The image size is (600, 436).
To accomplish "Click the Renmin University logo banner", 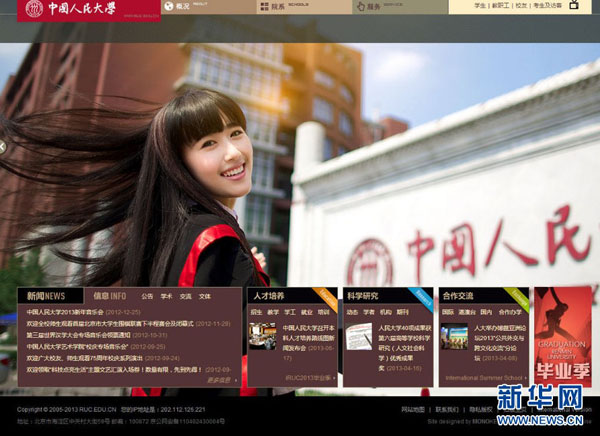I will [x=89, y=10].
